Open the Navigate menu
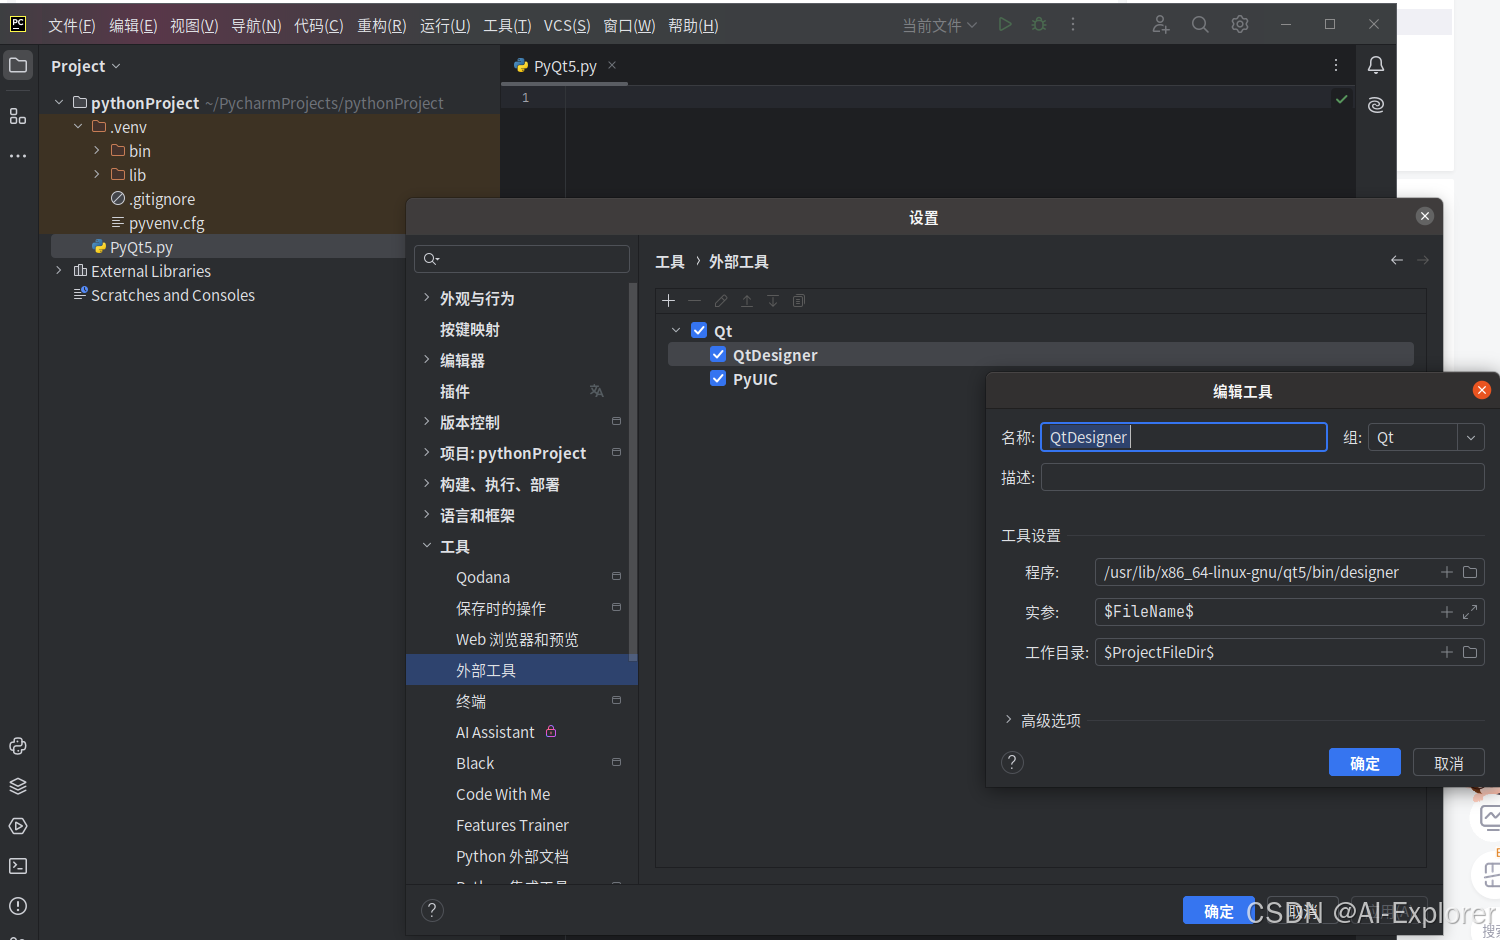The height and width of the screenshot is (940, 1500). [256, 25]
